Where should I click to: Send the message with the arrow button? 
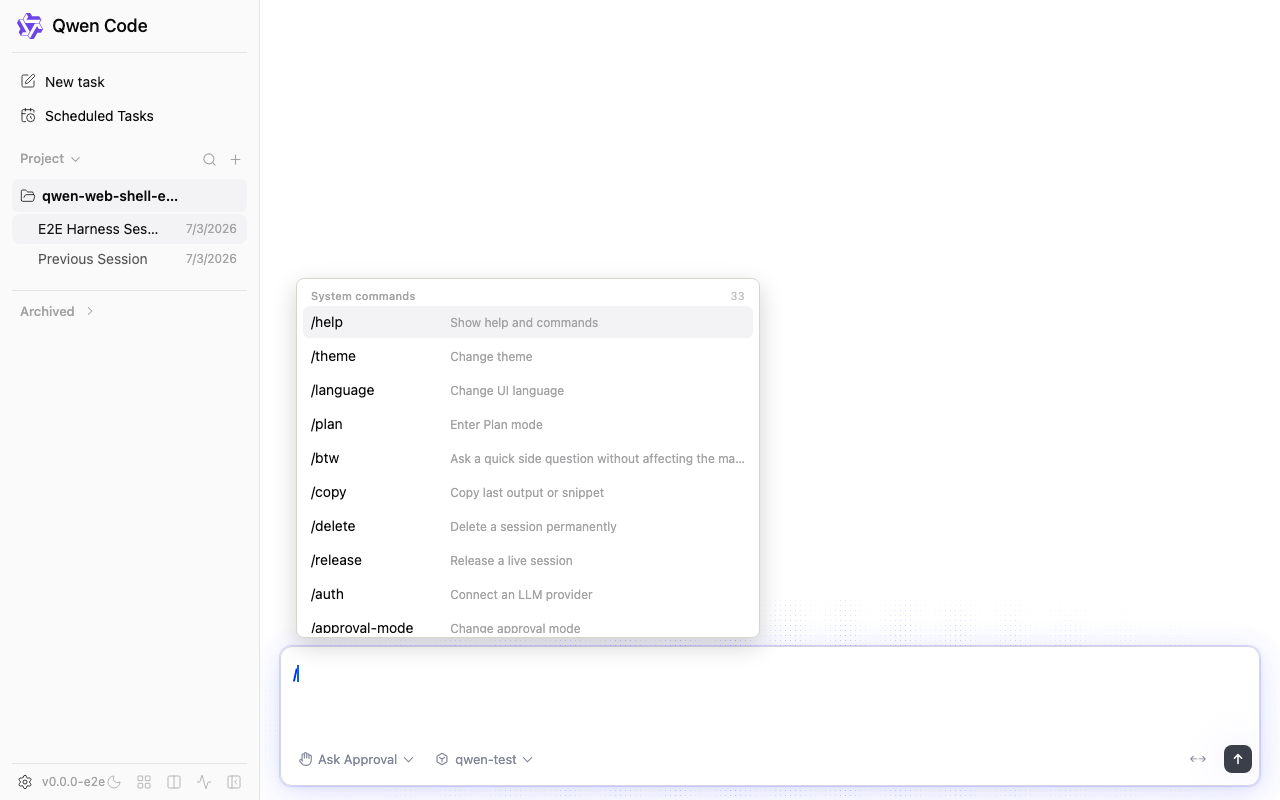pos(1238,759)
